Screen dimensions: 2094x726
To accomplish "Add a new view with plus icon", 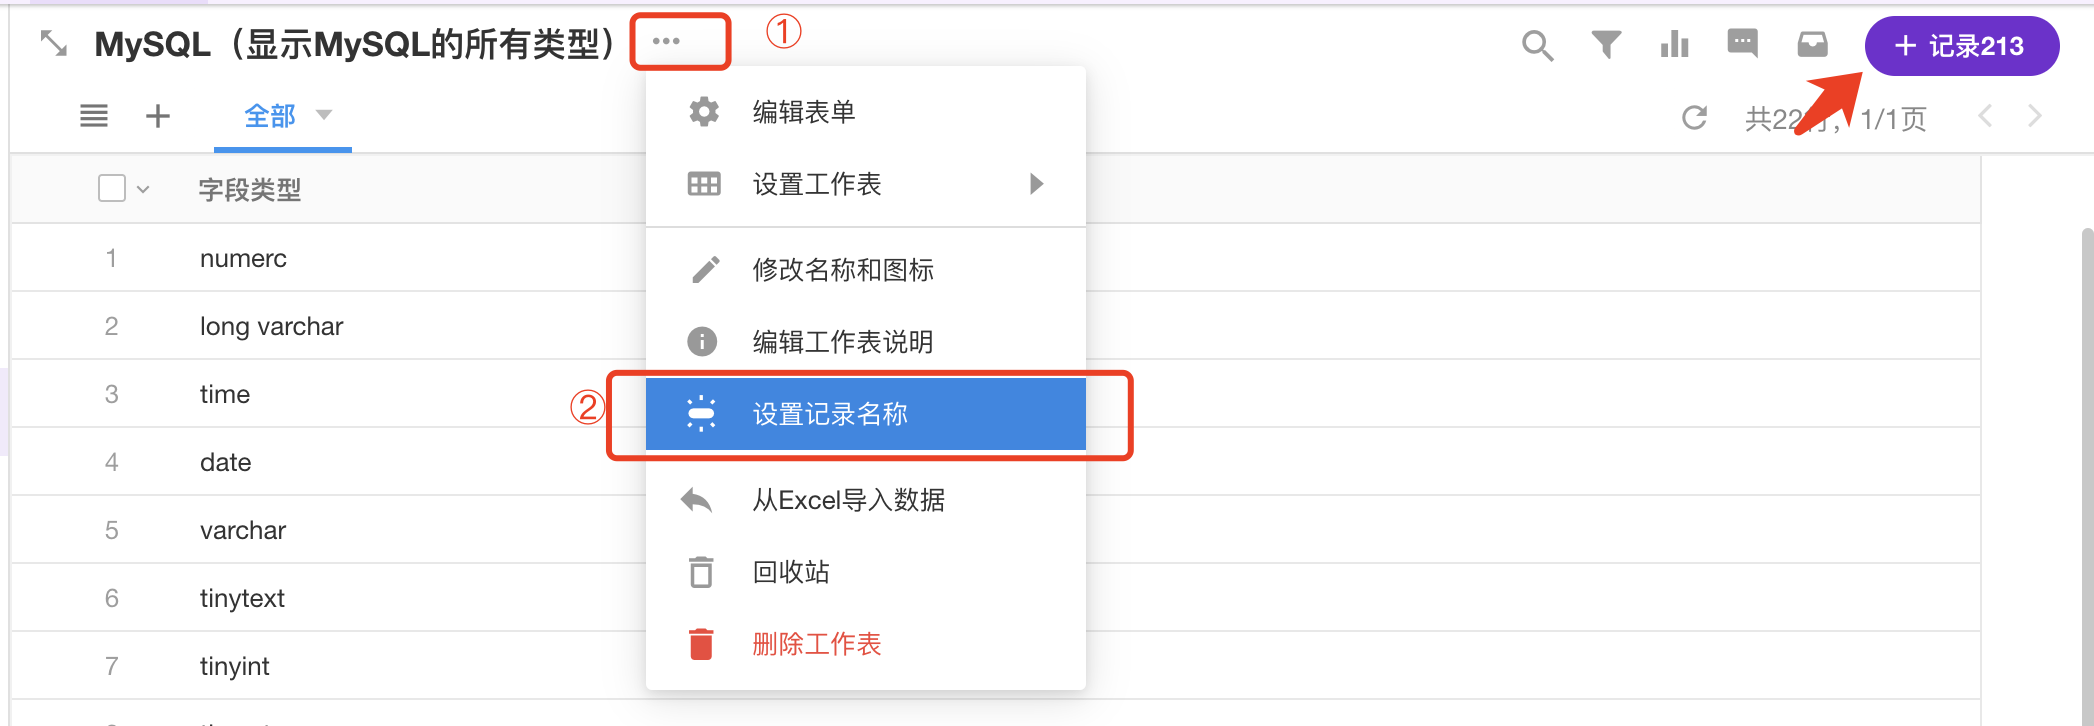I will coord(158,116).
